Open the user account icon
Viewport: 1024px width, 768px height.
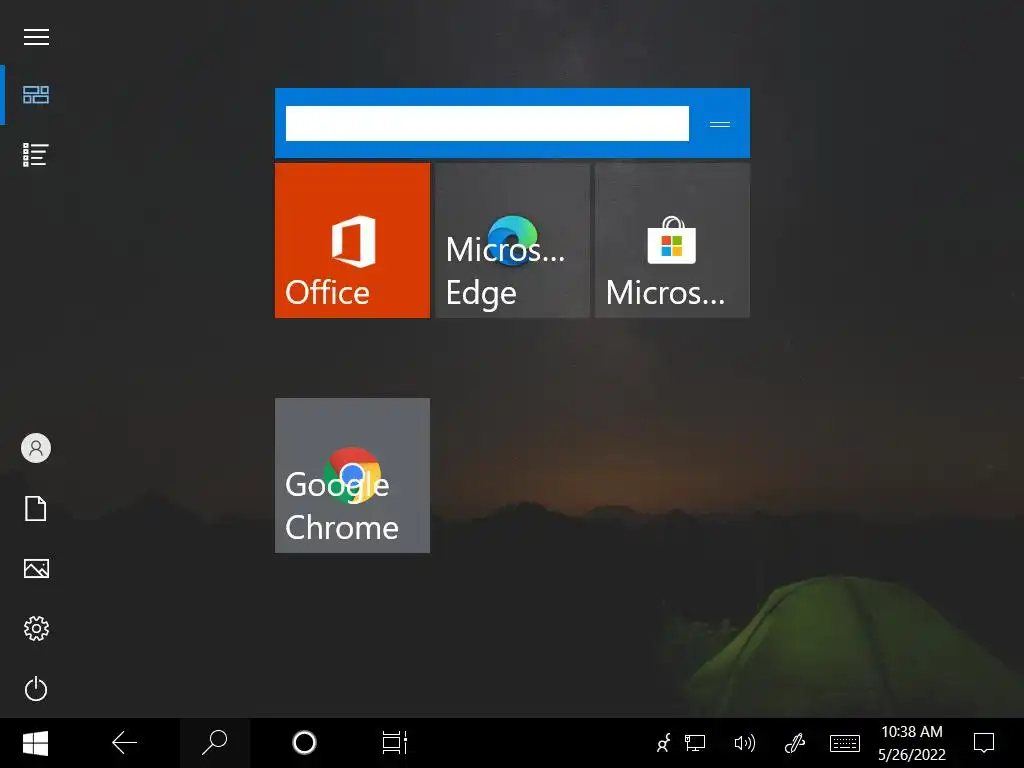tap(36, 448)
